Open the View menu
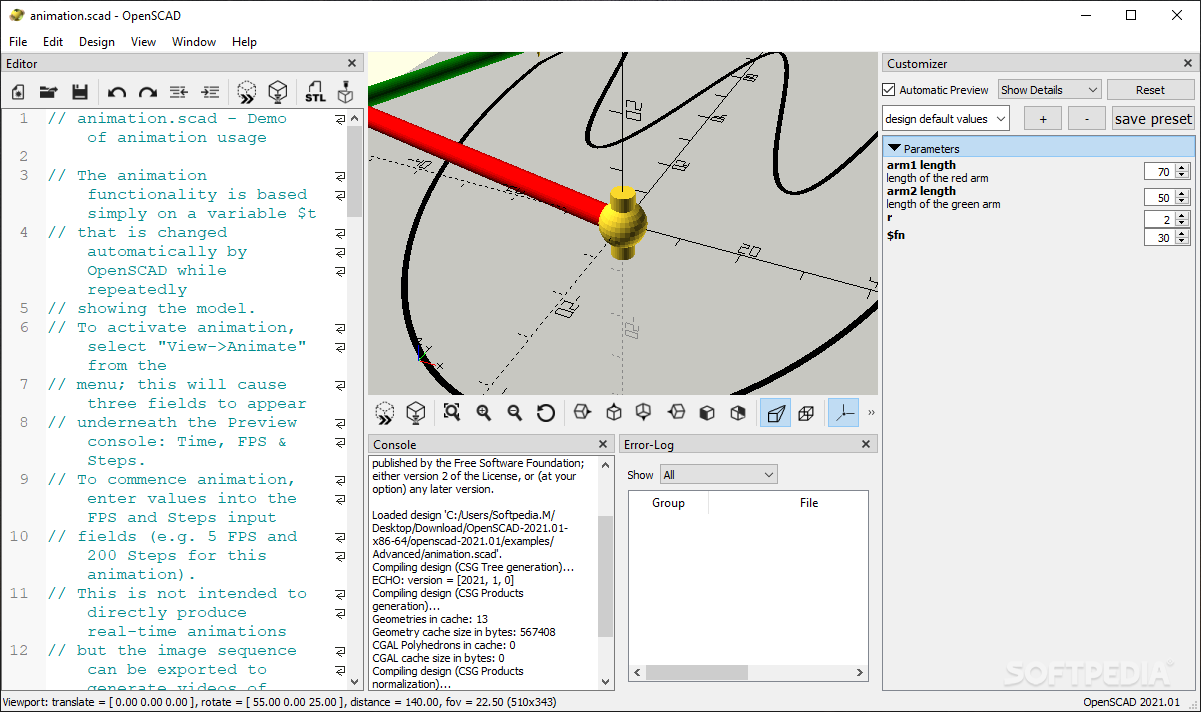Screen dimensions: 1201x712 point(143,42)
